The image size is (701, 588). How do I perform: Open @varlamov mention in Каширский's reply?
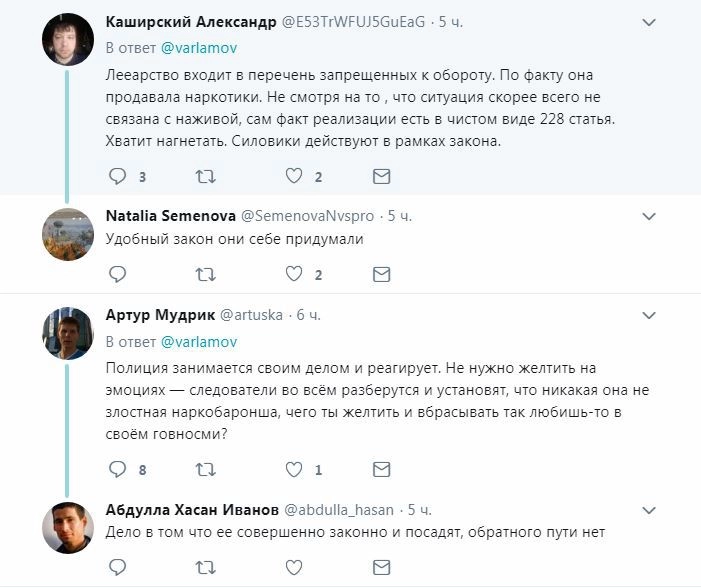(199, 47)
